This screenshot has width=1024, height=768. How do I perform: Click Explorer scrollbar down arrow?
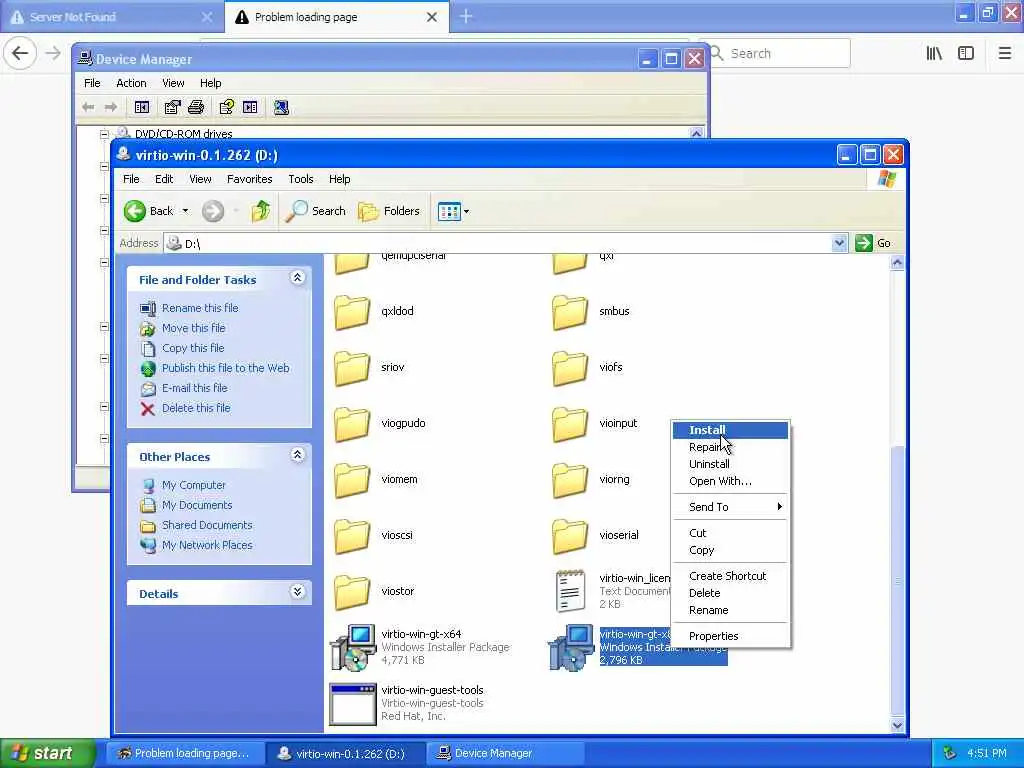pyautogui.click(x=897, y=725)
